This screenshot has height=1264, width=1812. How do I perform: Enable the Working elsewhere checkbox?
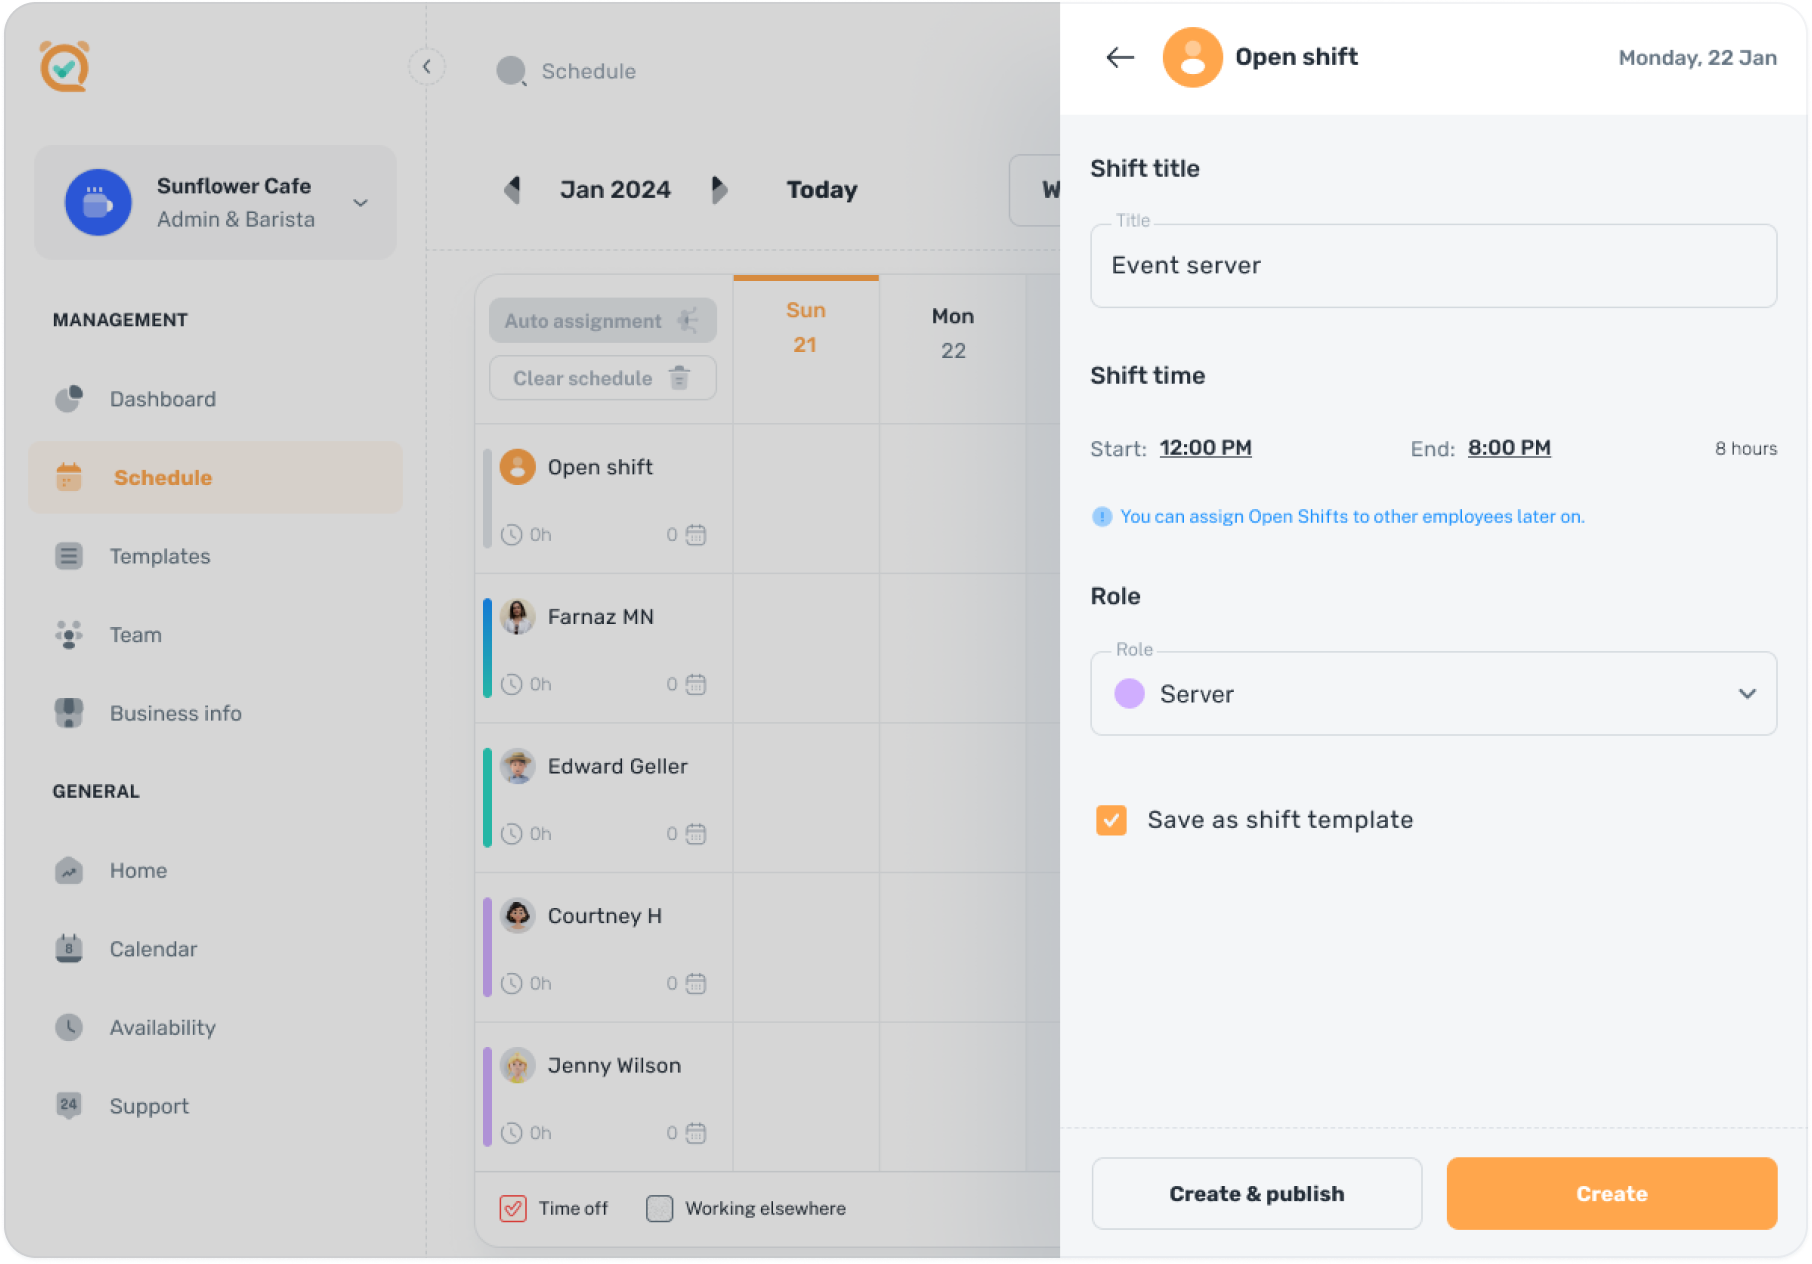pos(659,1209)
